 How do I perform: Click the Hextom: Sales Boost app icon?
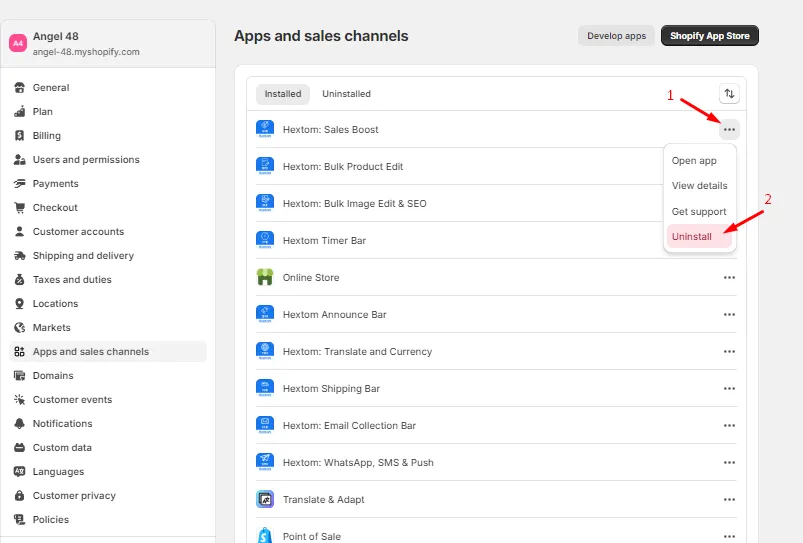(x=265, y=129)
